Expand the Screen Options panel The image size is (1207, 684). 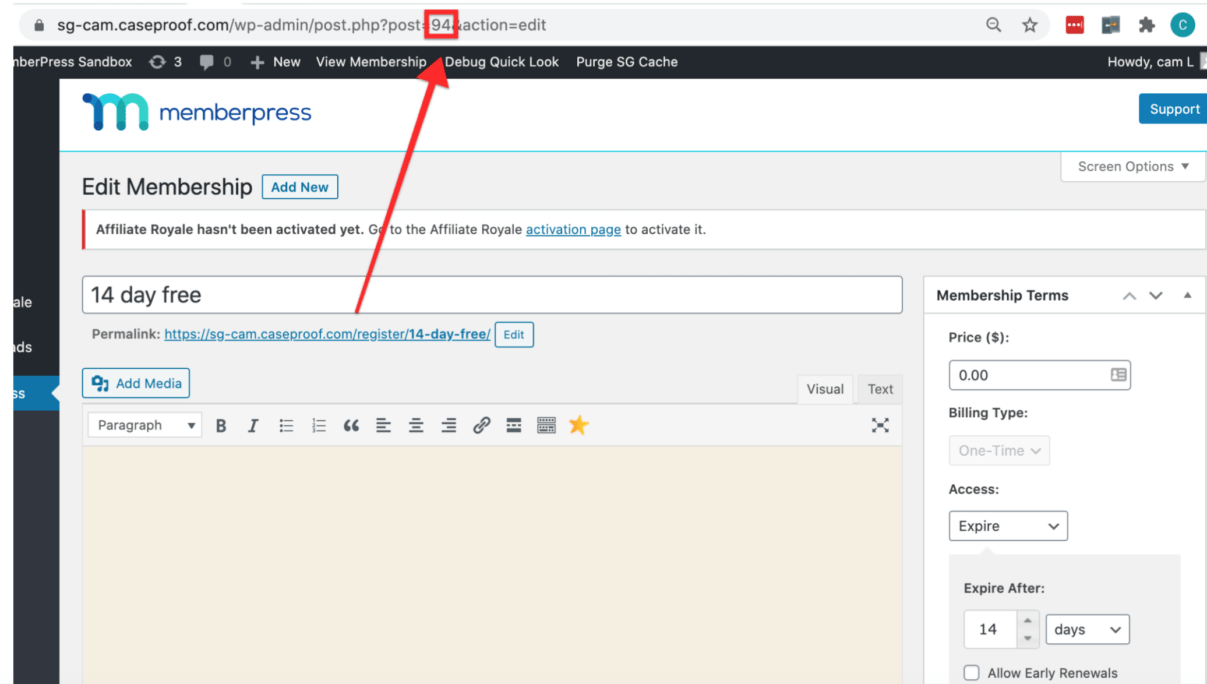(1133, 167)
